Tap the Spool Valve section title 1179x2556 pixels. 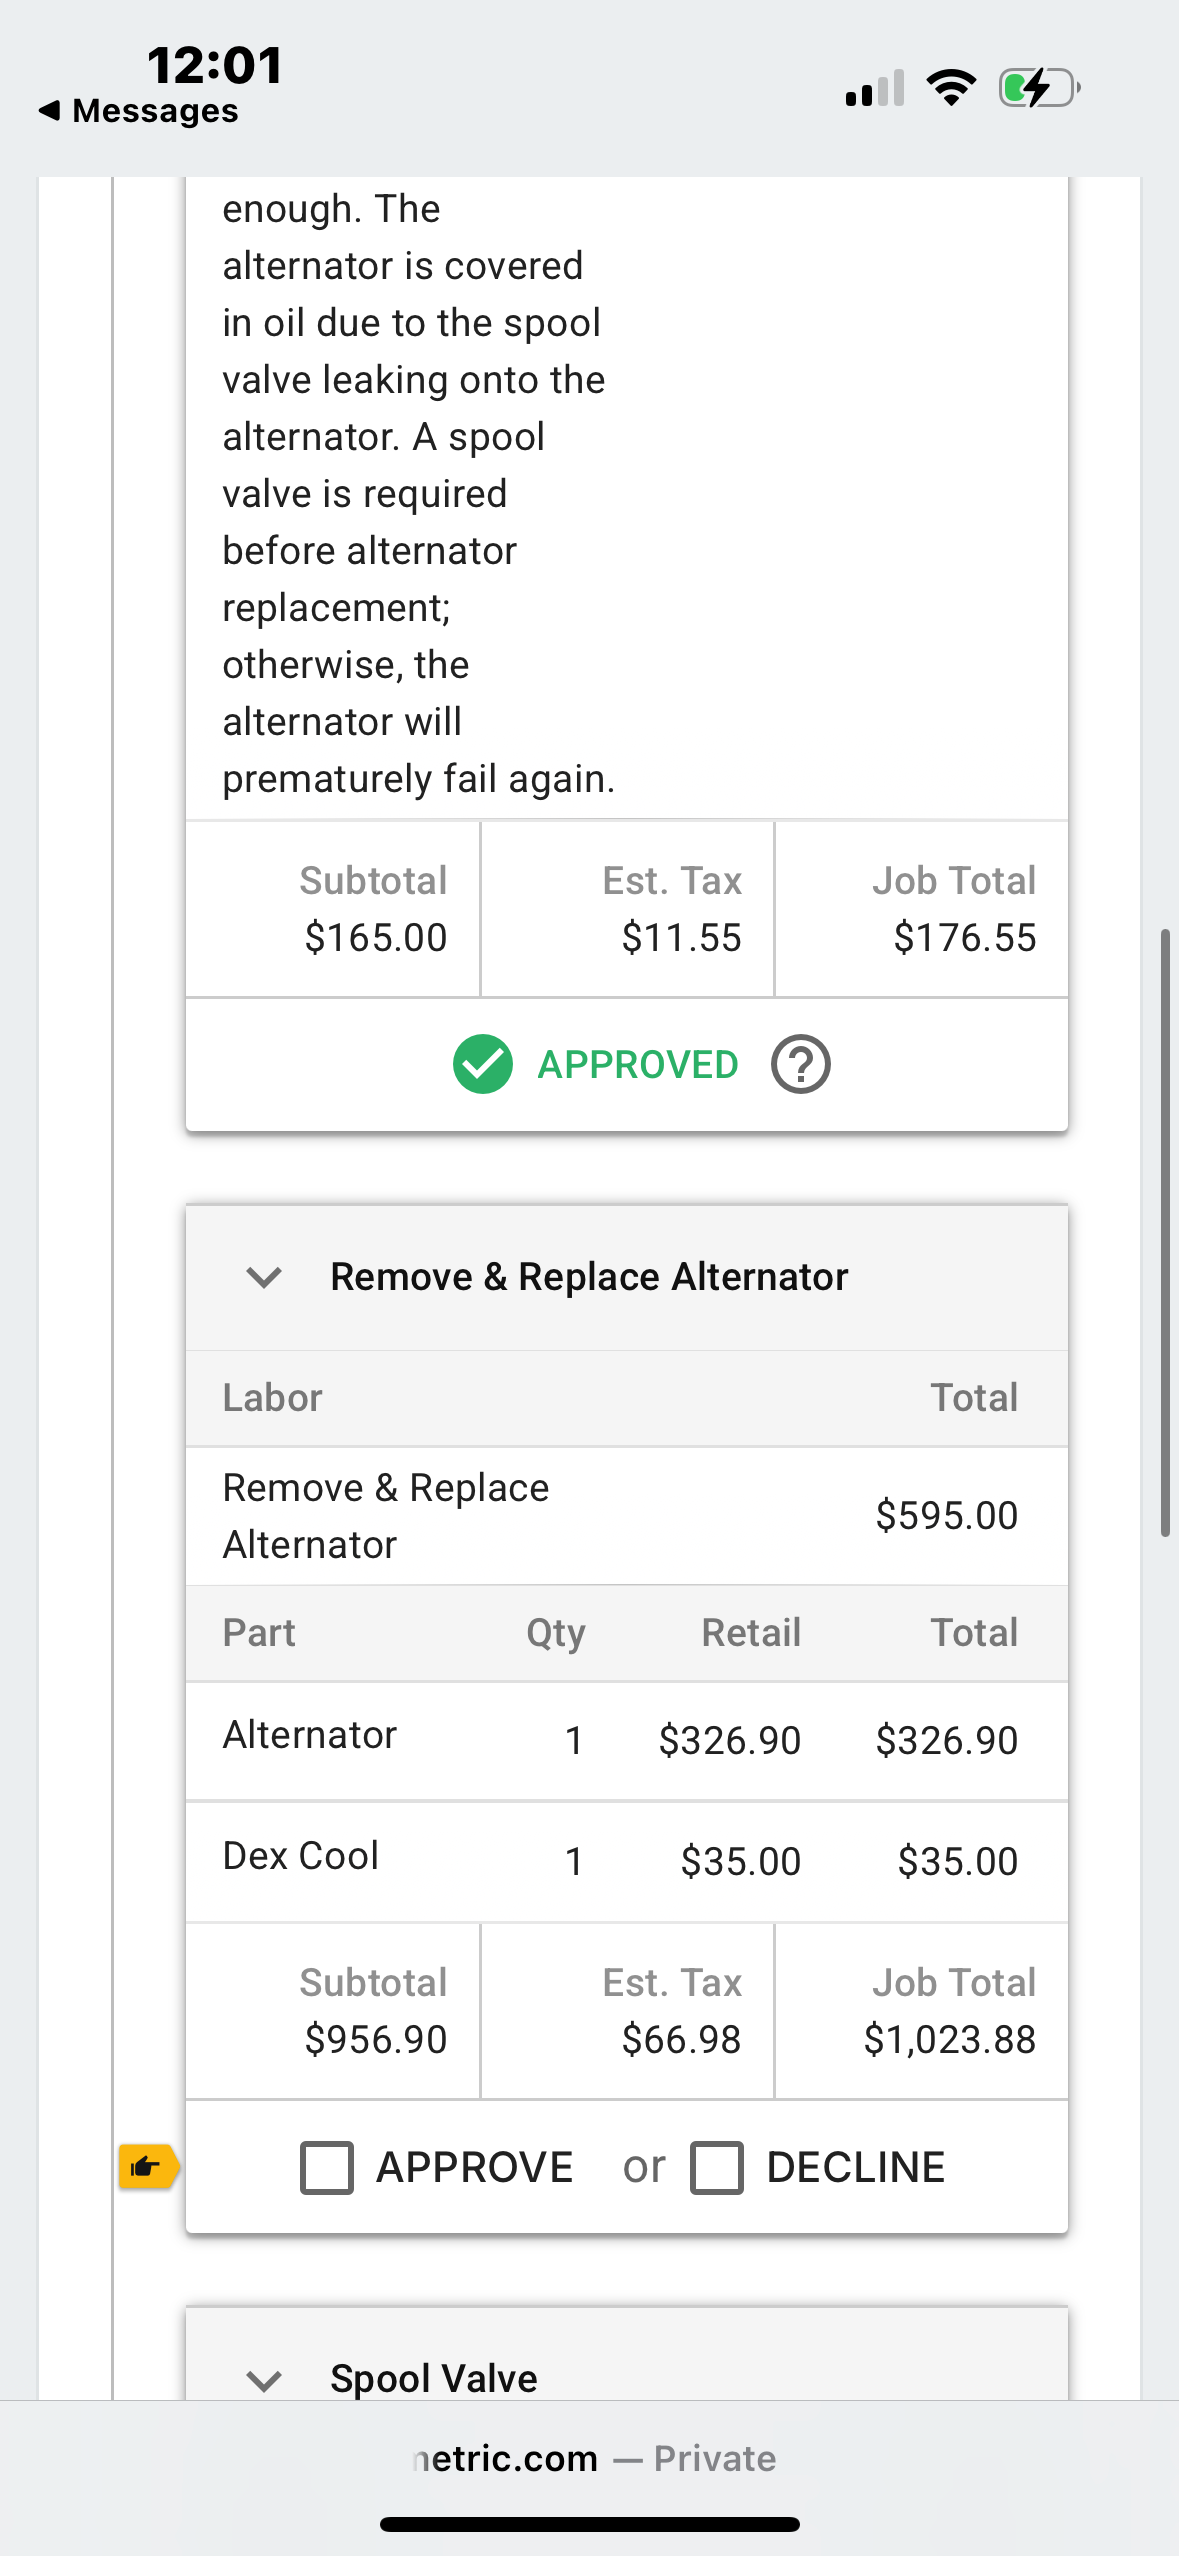434,2378
